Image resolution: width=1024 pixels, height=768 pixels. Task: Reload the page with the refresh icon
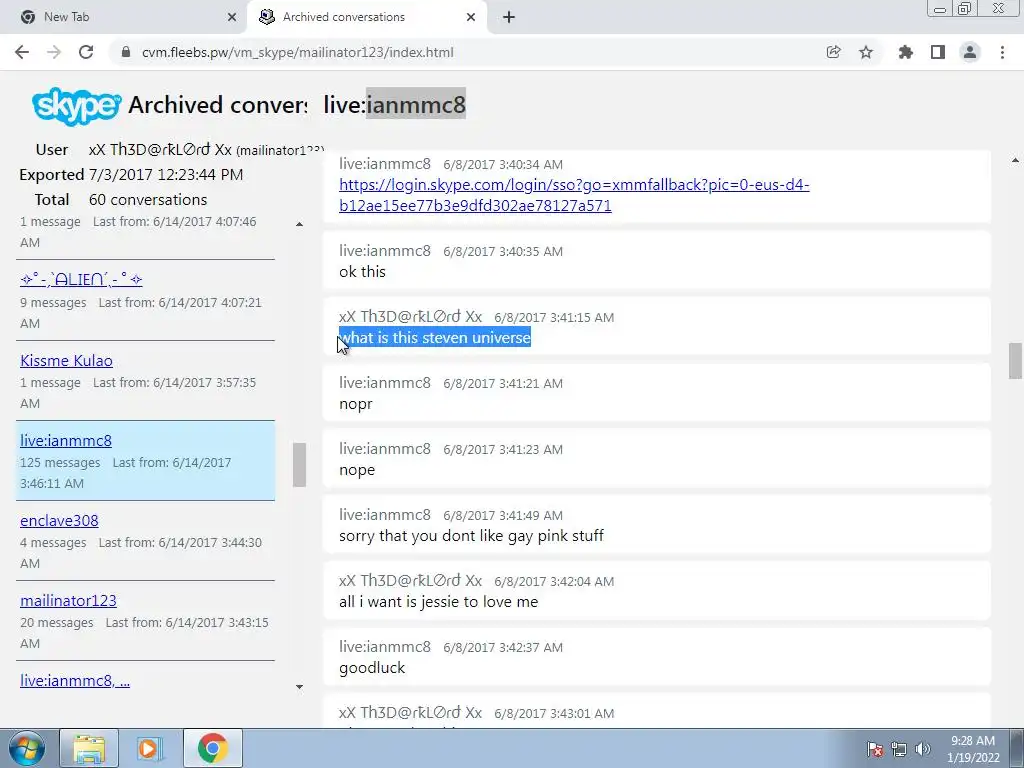(x=86, y=52)
